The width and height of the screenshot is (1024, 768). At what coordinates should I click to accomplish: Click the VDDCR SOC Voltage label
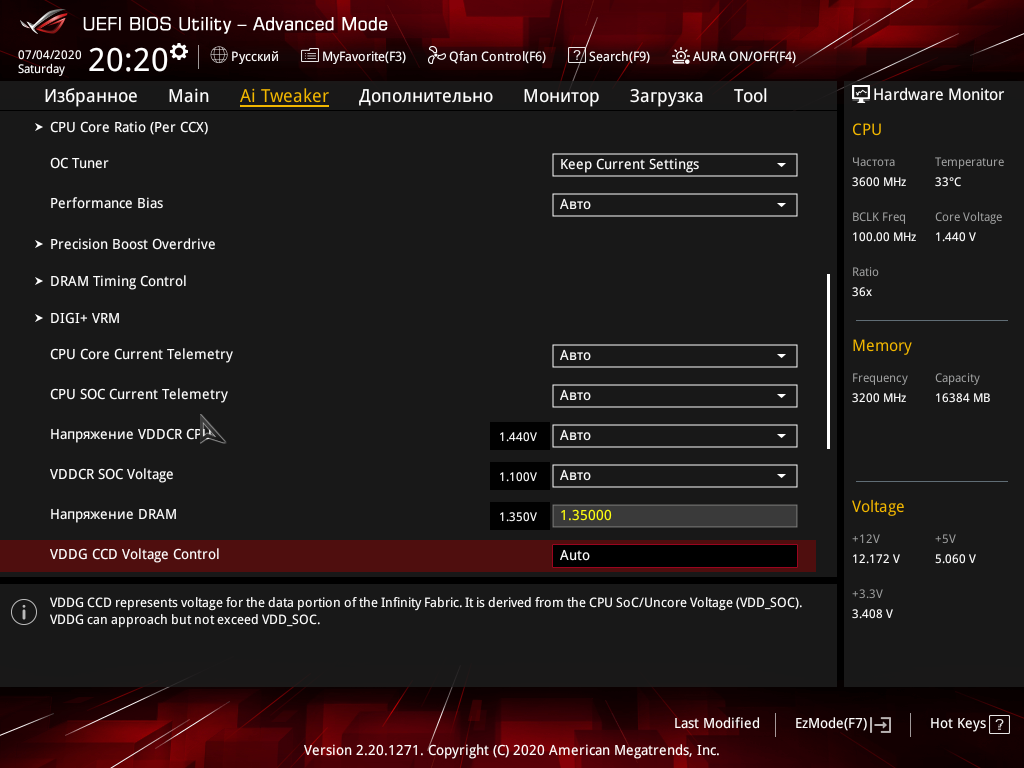coord(112,474)
